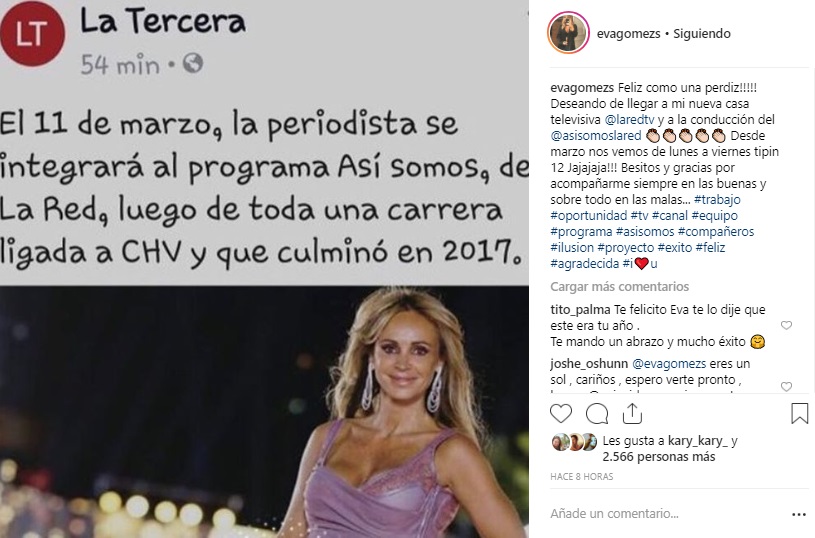Image resolution: width=815 pixels, height=538 pixels.
Task: Like the post with the heart icon
Action: [561, 414]
